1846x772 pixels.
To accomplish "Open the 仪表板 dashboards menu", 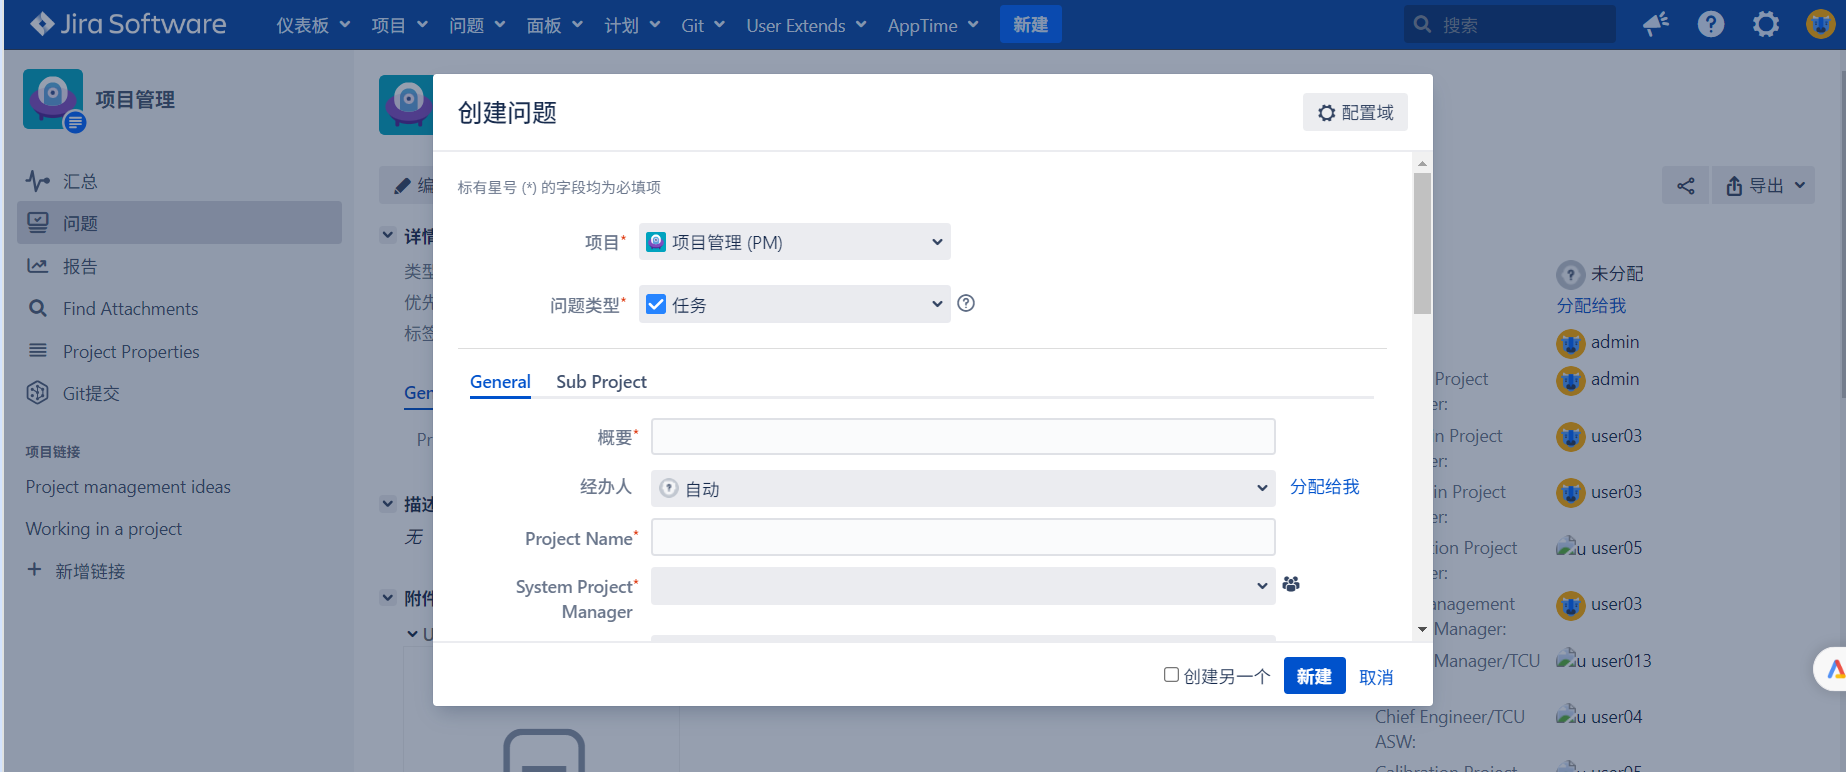I will [313, 25].
